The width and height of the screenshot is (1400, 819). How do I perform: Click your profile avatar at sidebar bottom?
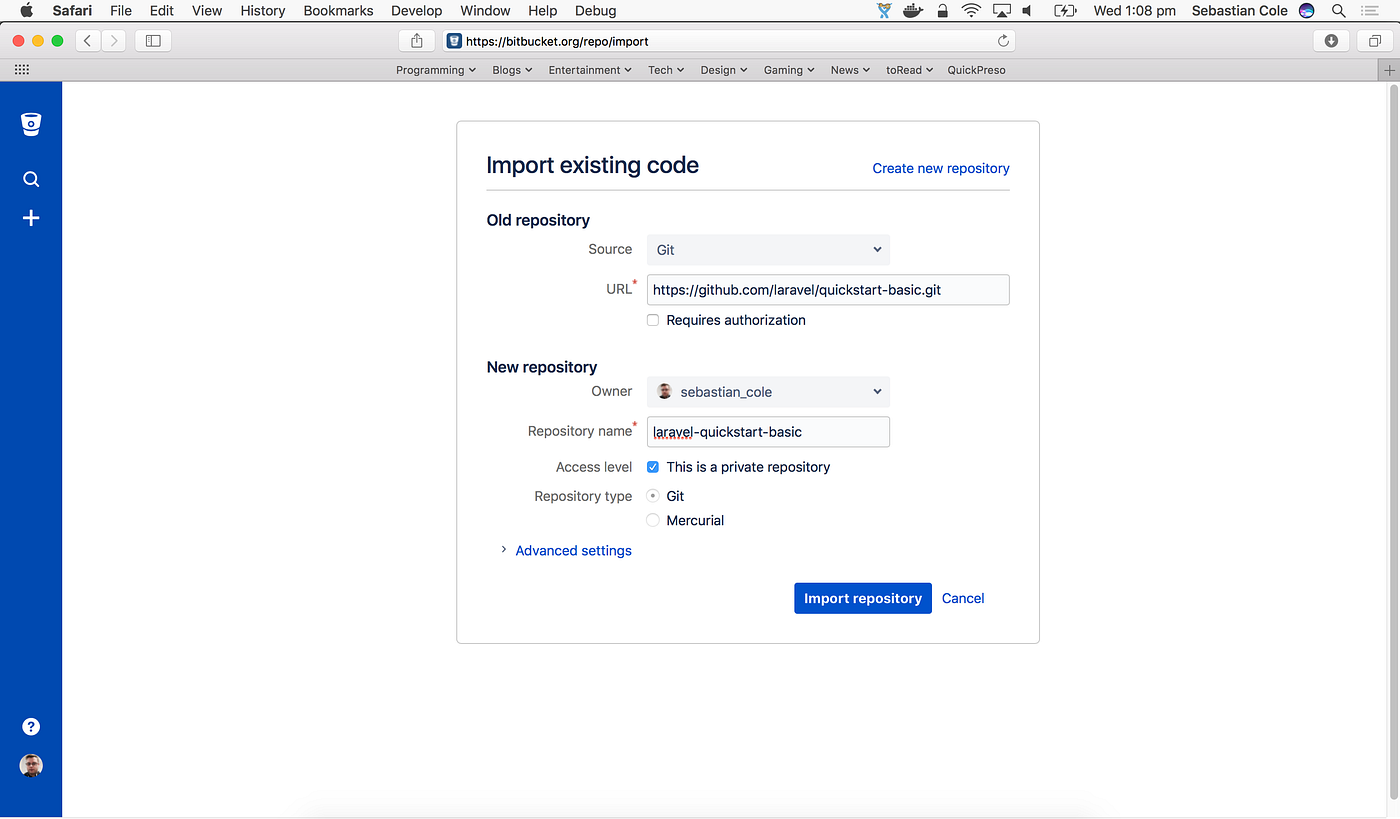click(x=31, y=765)
